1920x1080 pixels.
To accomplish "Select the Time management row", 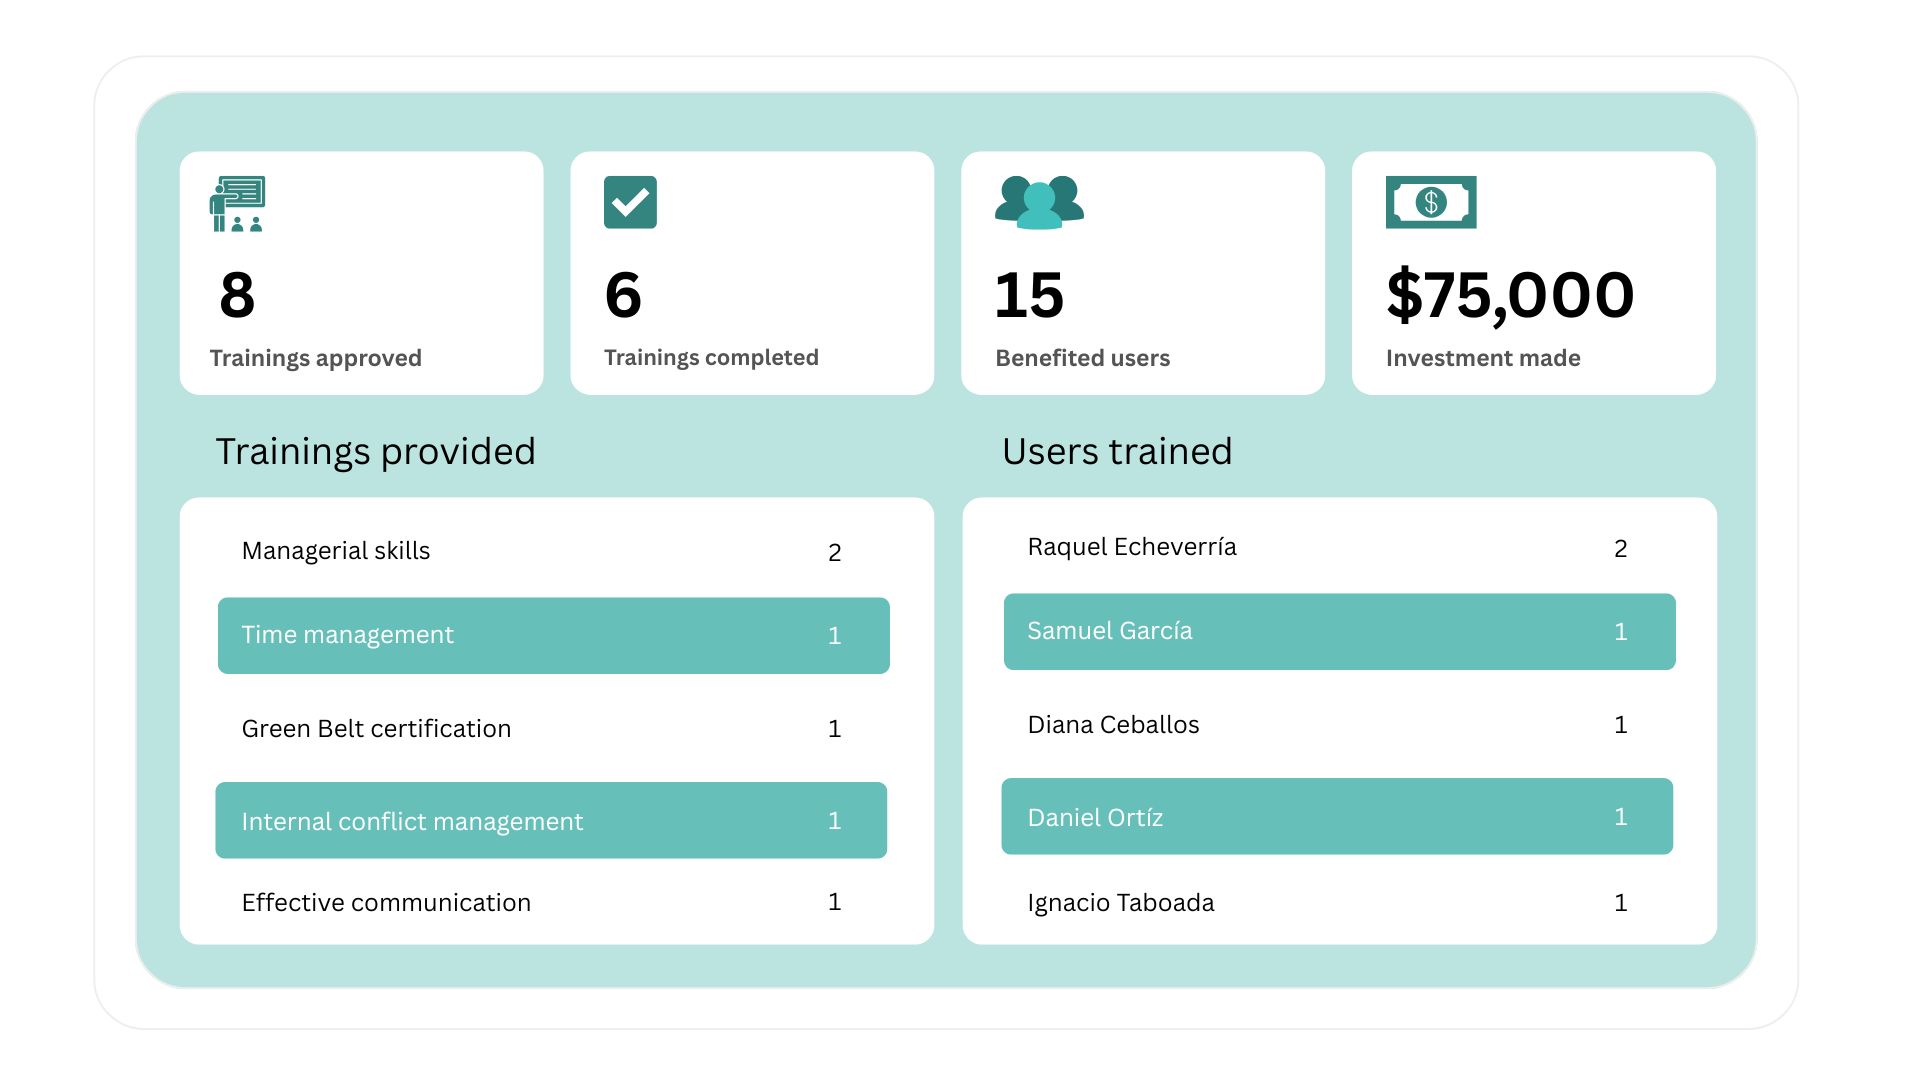I will coord(553,636).
